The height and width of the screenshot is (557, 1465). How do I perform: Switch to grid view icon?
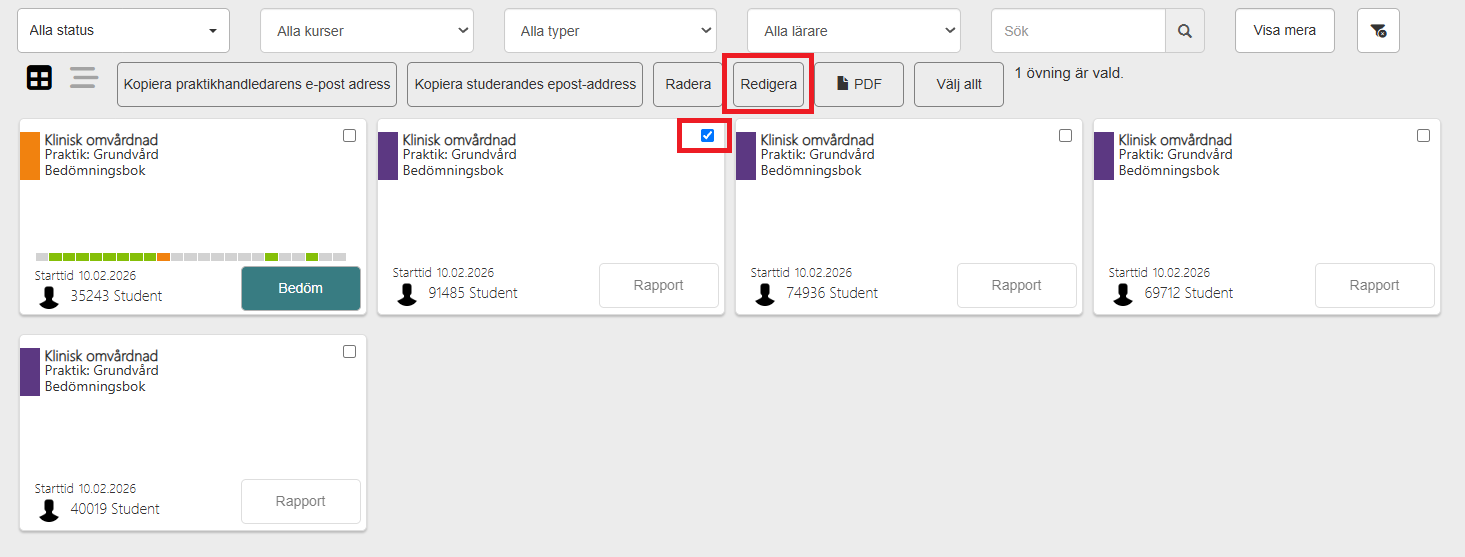(x=39, y=79)
